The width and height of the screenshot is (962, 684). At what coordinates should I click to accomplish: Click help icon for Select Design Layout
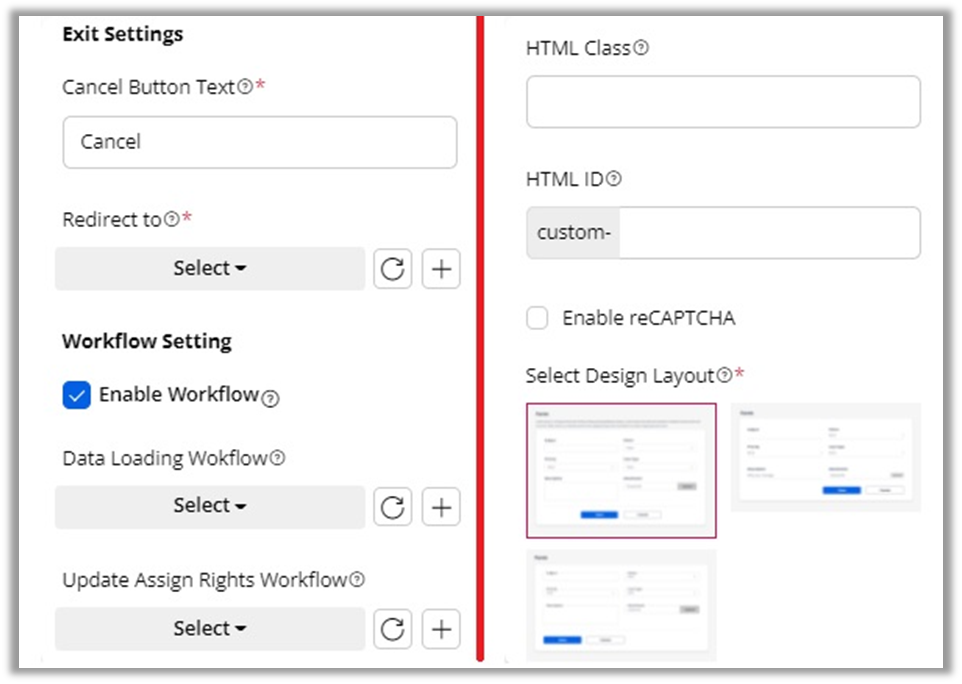point(725,376)
